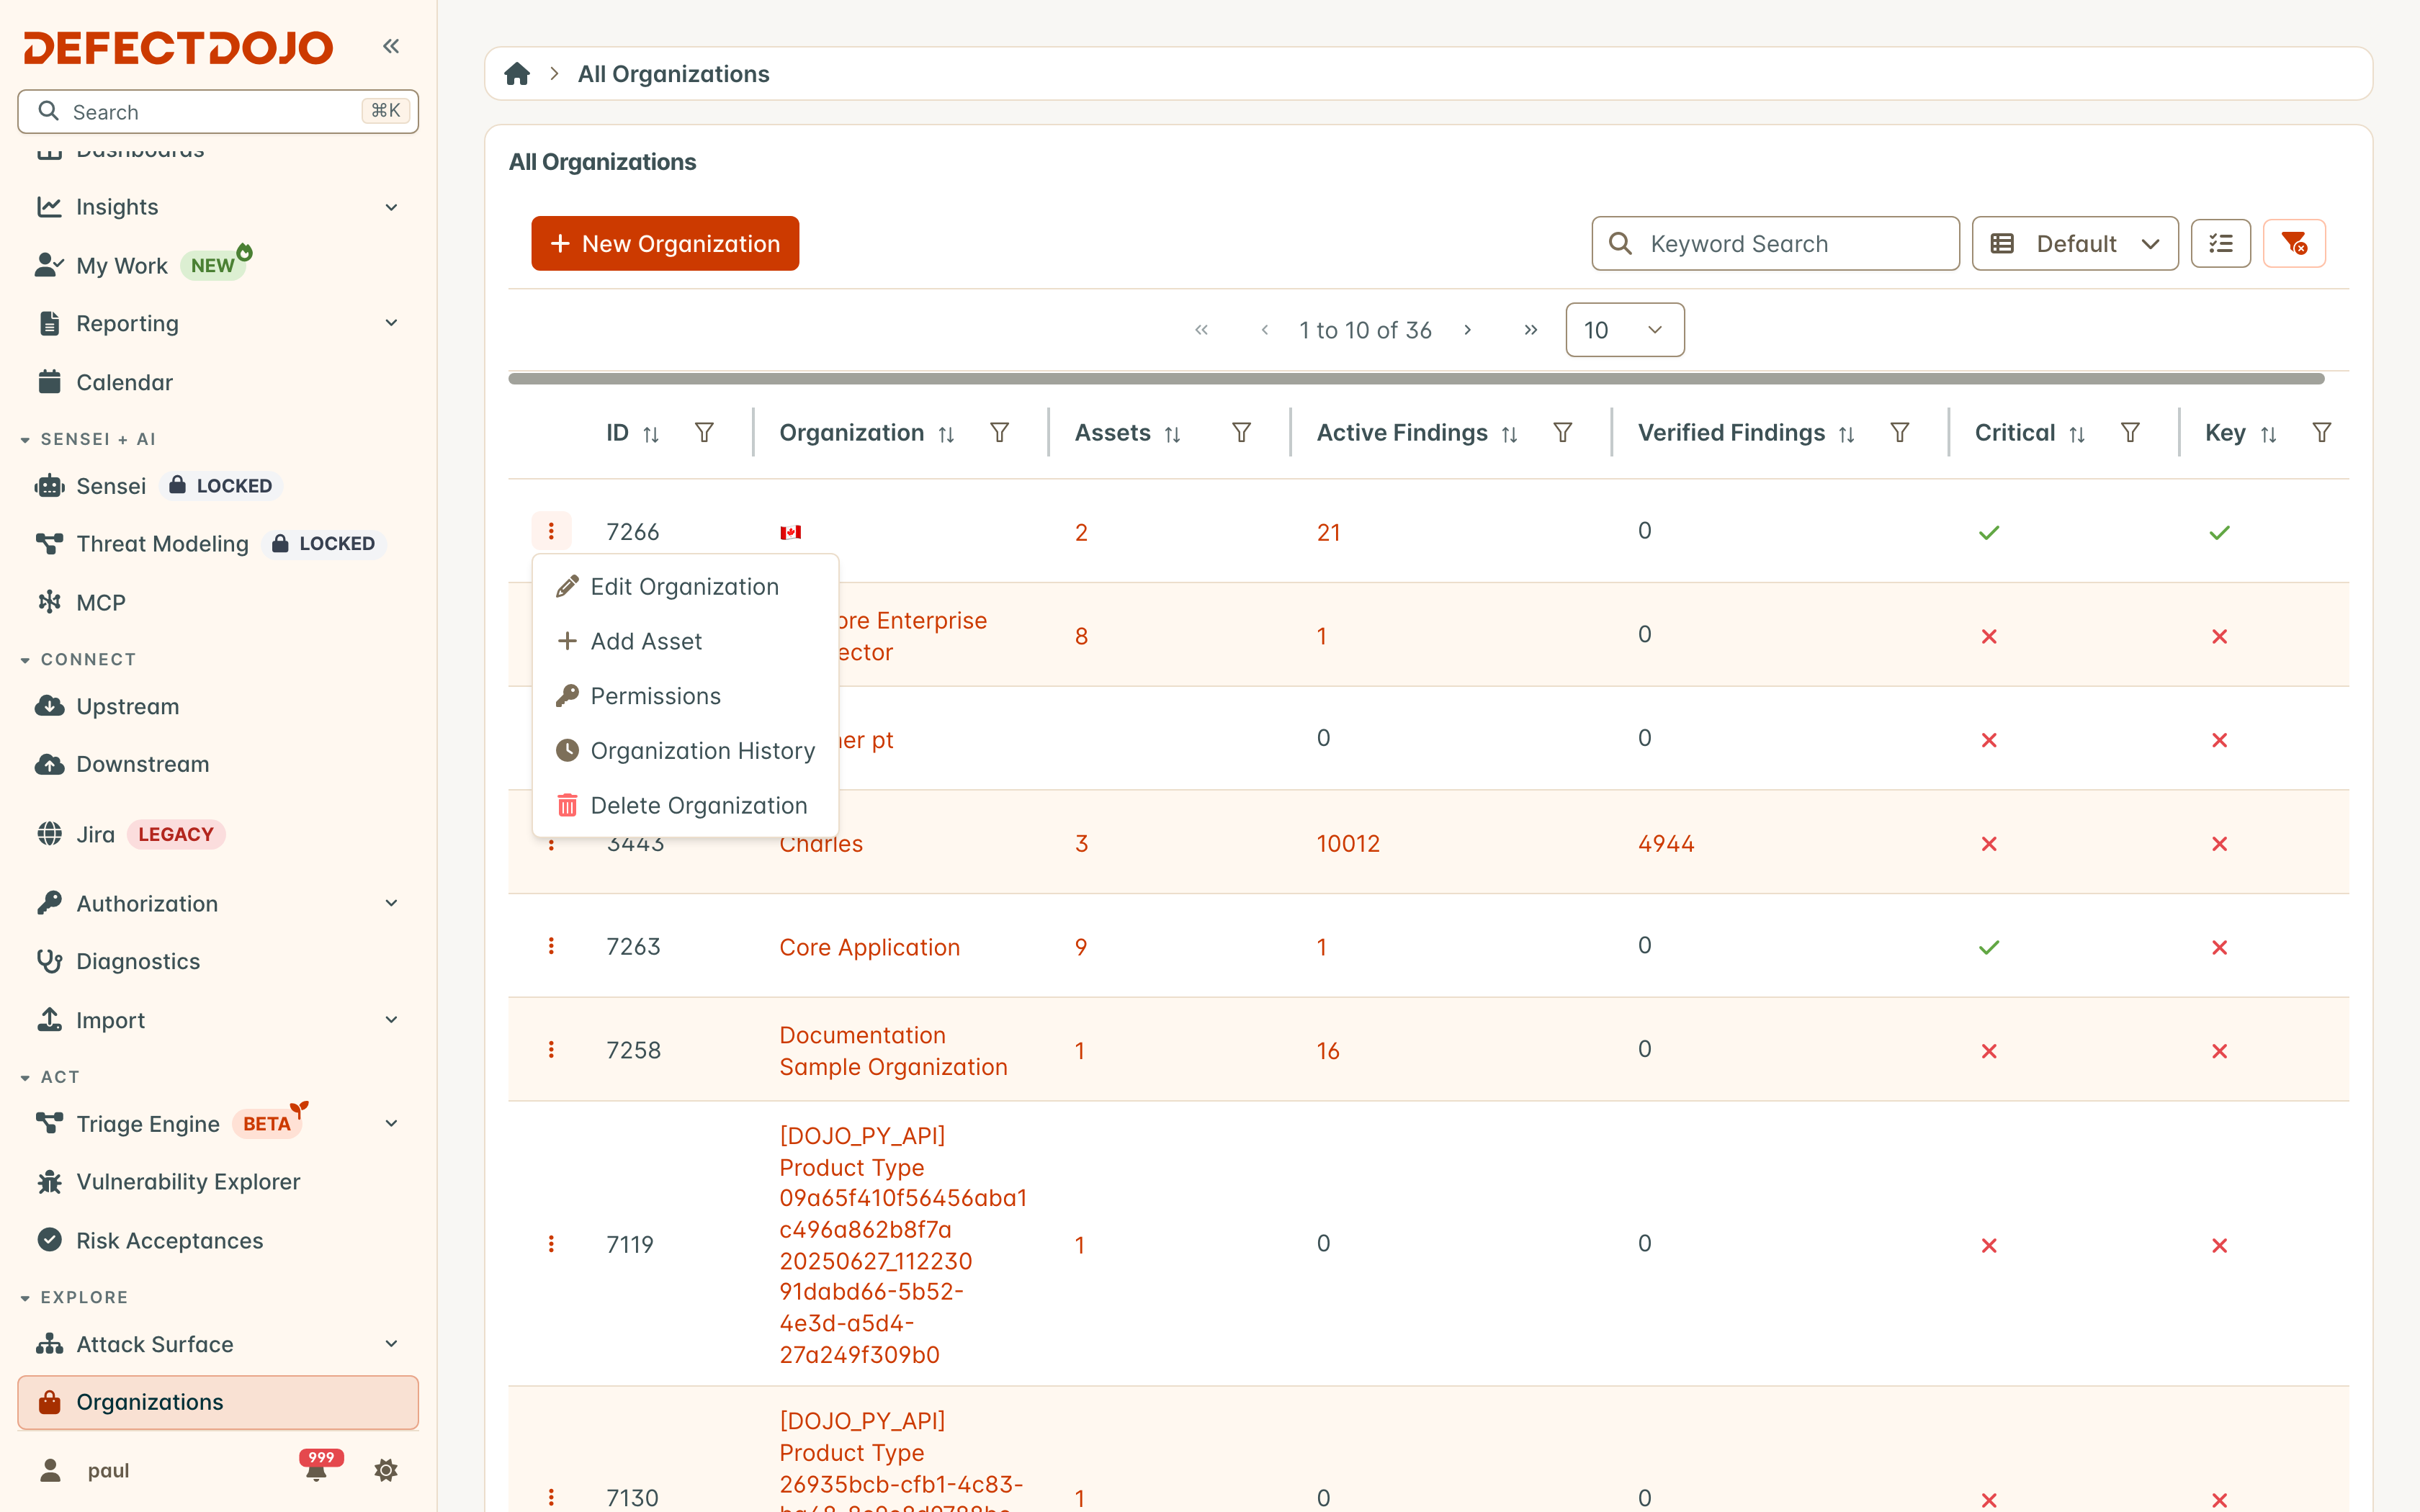Open Risk Acceptances in sidebar

pos(218,1240)
